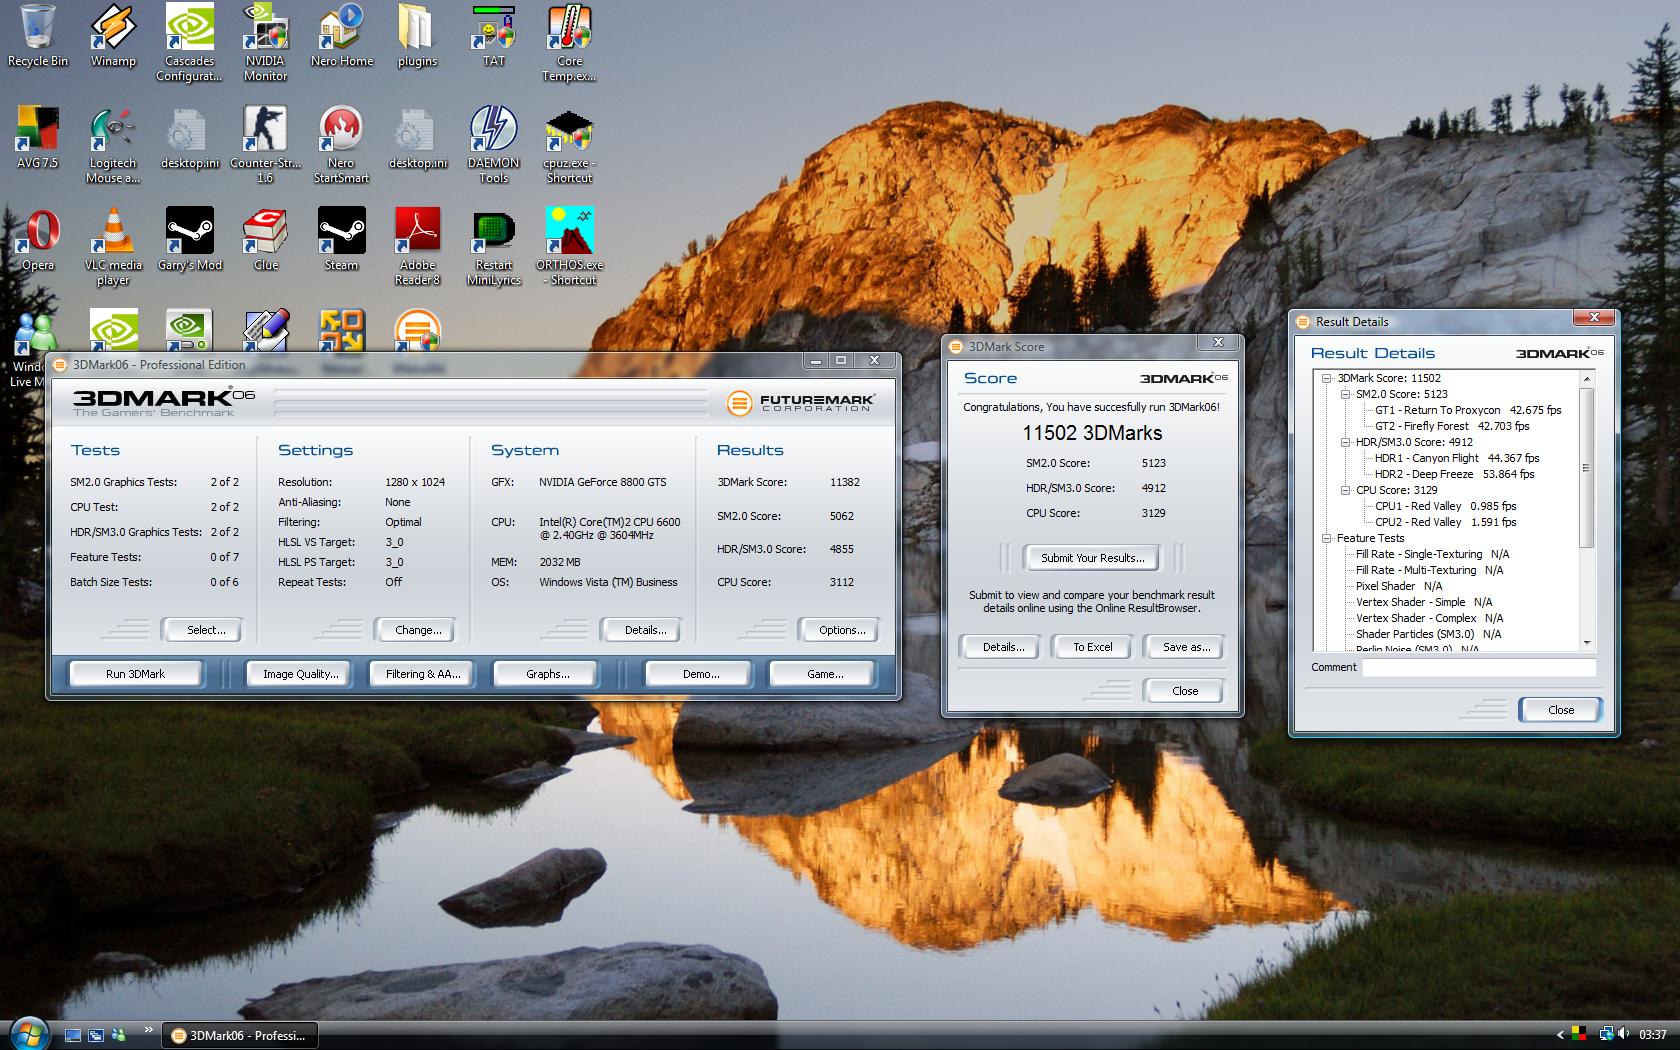Screen dimensions: 1680x1050
Task: Click Close button in Result Details window
Action: [1560, 710]
